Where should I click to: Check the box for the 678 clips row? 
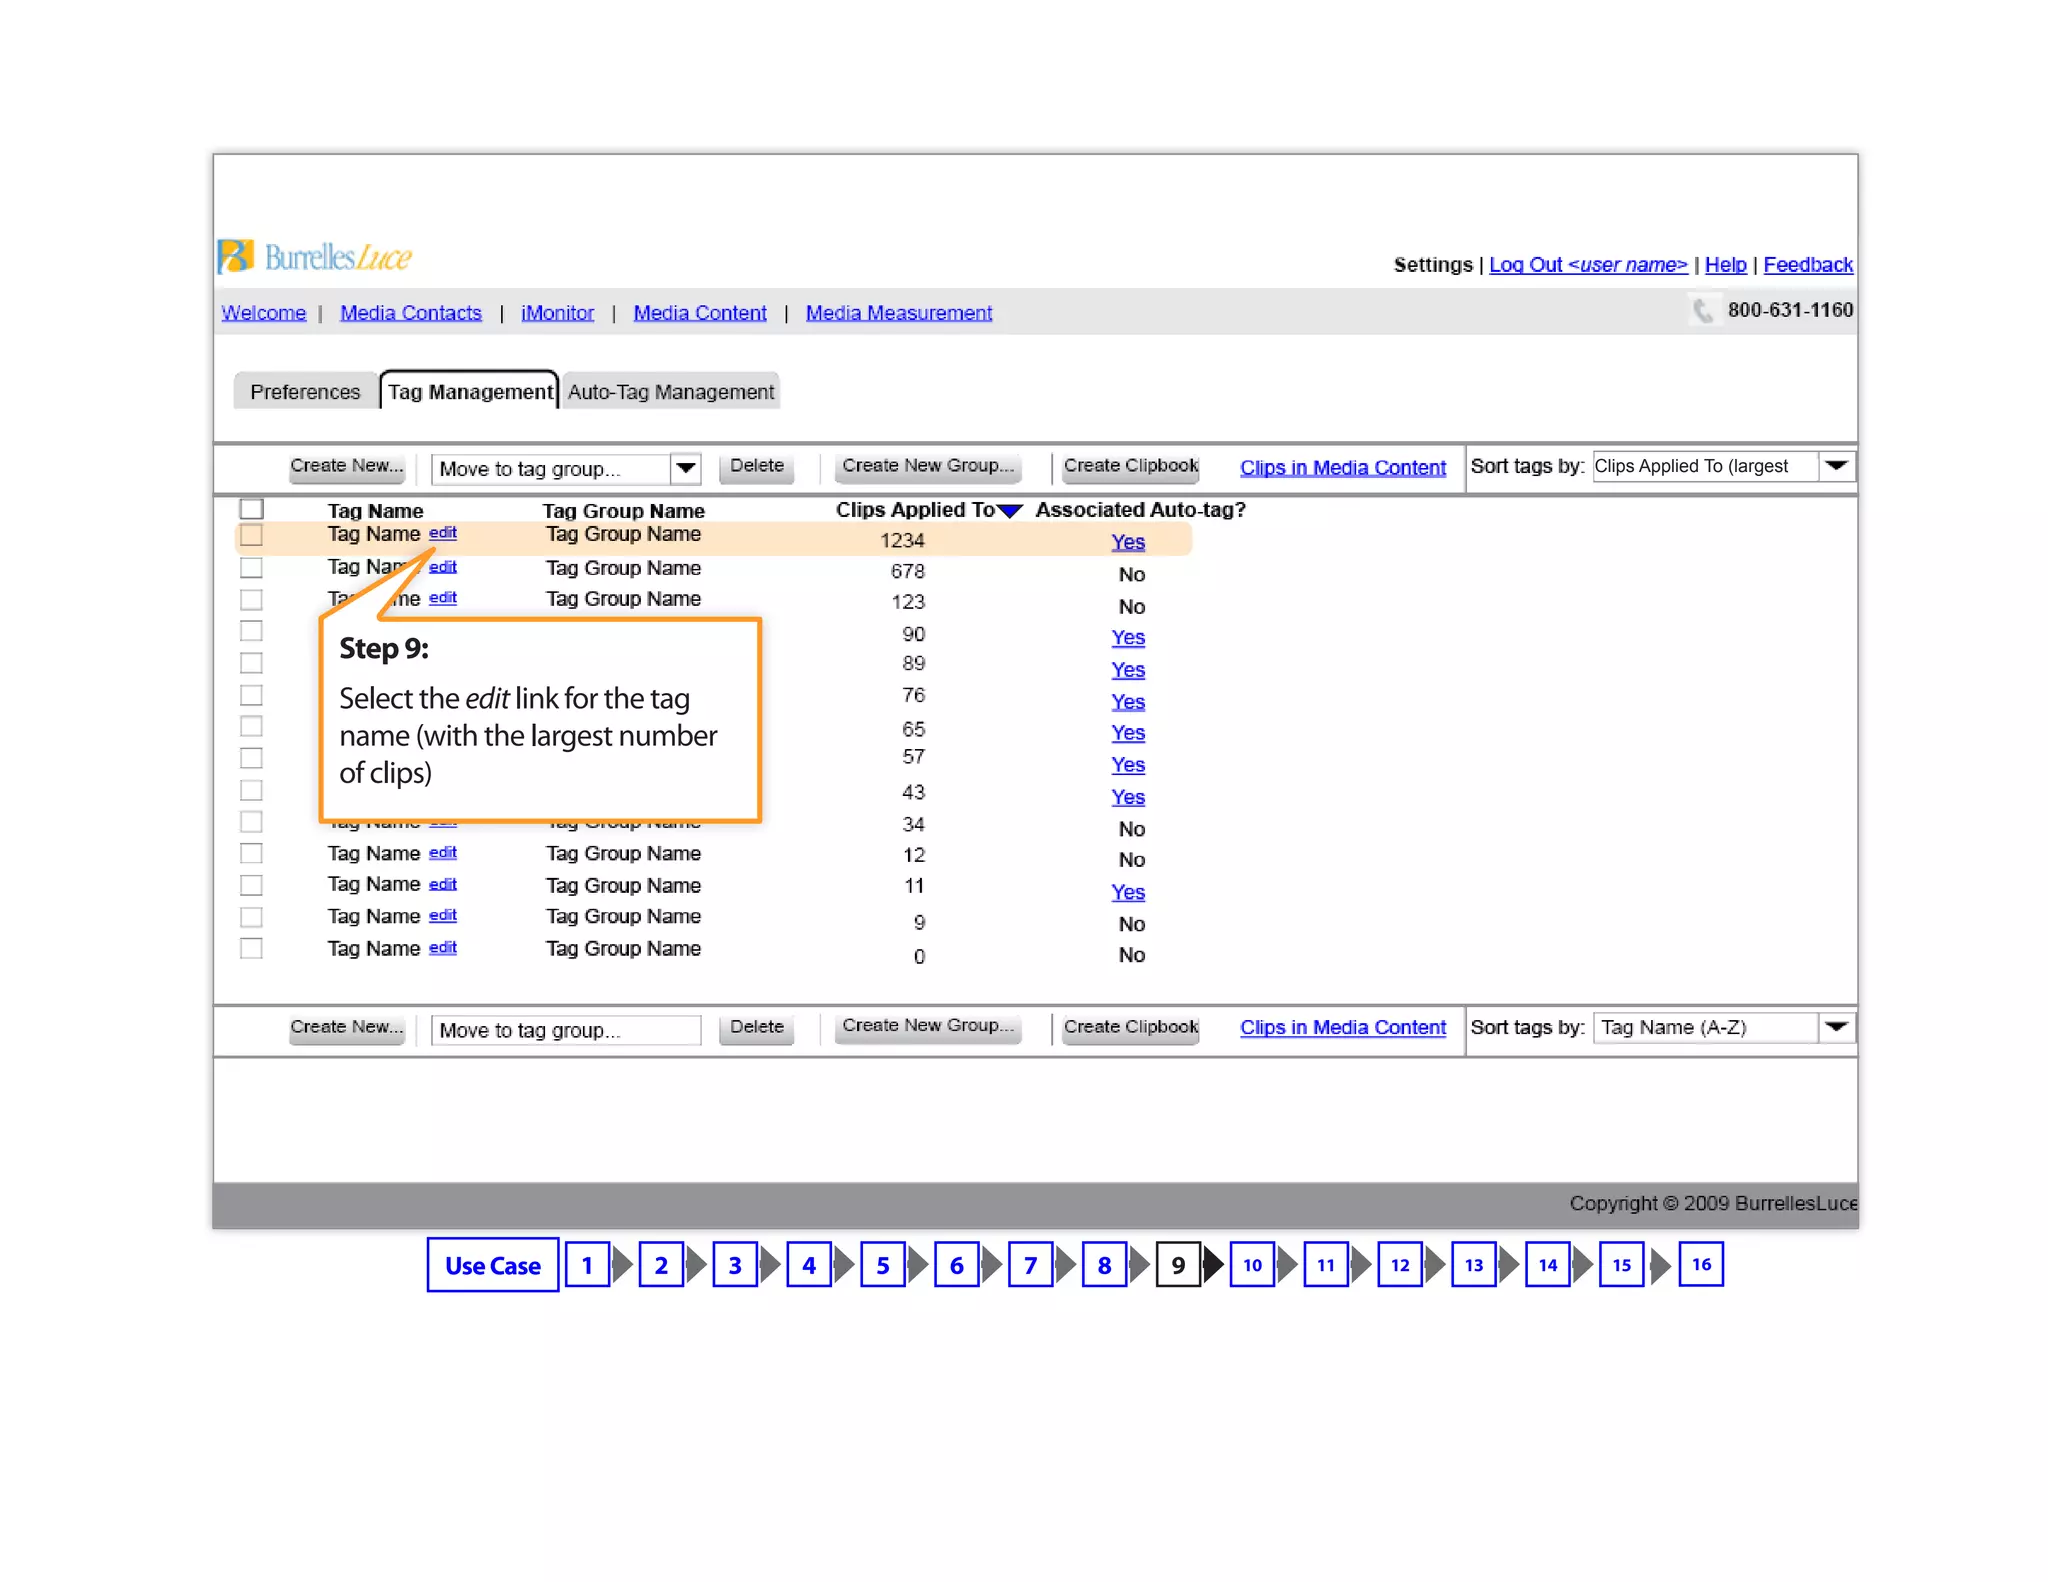pyautogui.click(x=251, y=567)
